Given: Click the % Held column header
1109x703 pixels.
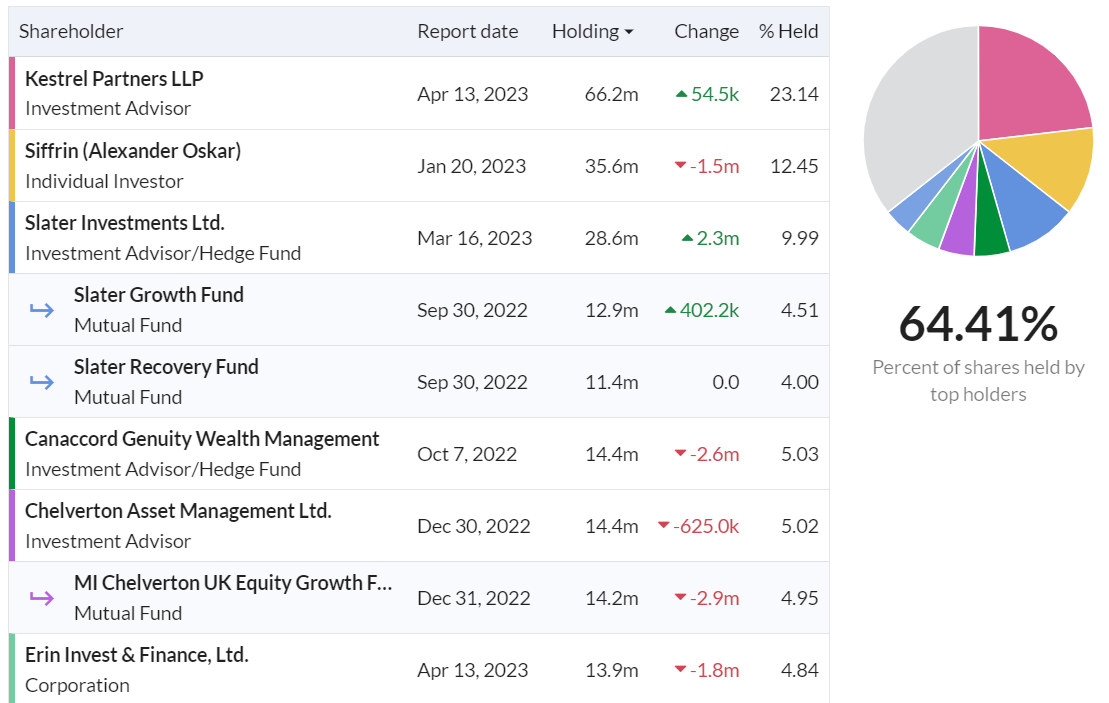Looking at the screenshot, I should coord(788,31).
